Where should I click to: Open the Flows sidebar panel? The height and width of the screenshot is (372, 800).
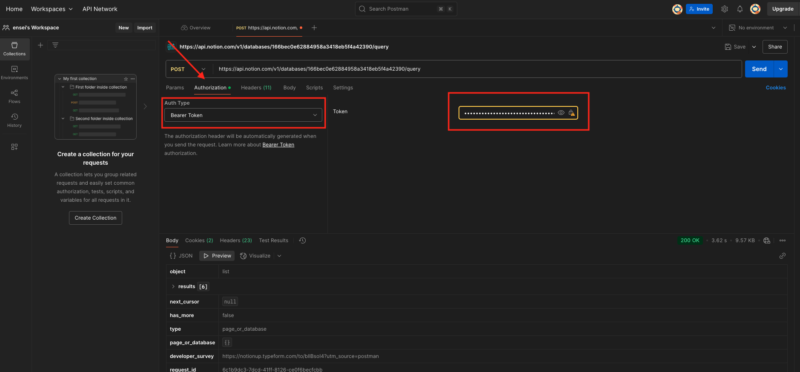14,96
